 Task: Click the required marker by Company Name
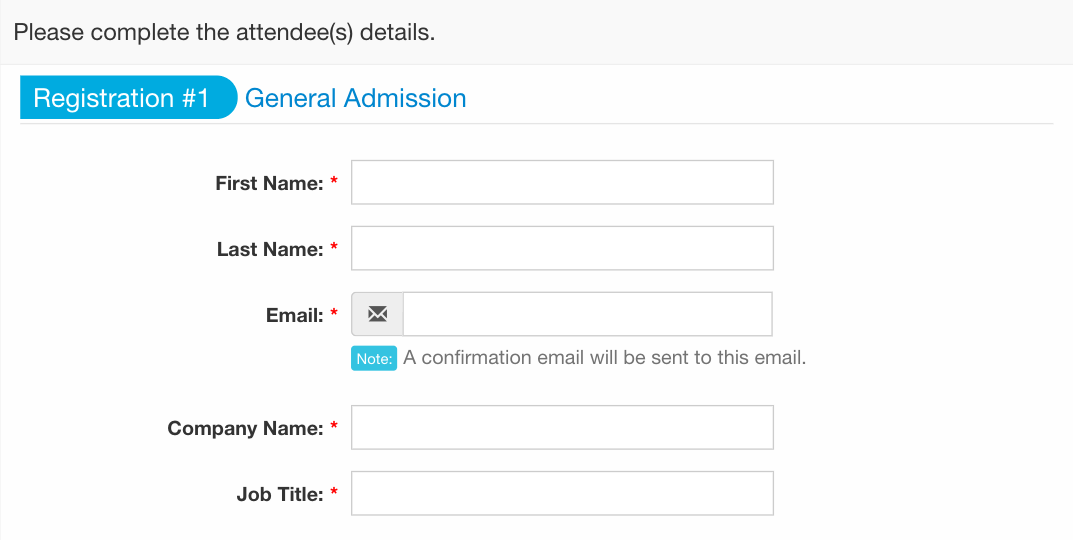click(x=334, y=426)
